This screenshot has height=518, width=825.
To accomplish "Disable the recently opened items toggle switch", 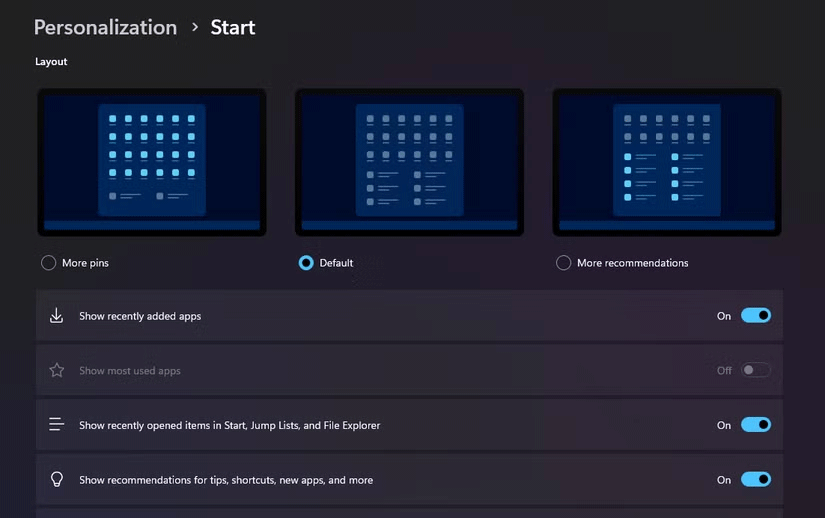I will (x=755, y=425).
